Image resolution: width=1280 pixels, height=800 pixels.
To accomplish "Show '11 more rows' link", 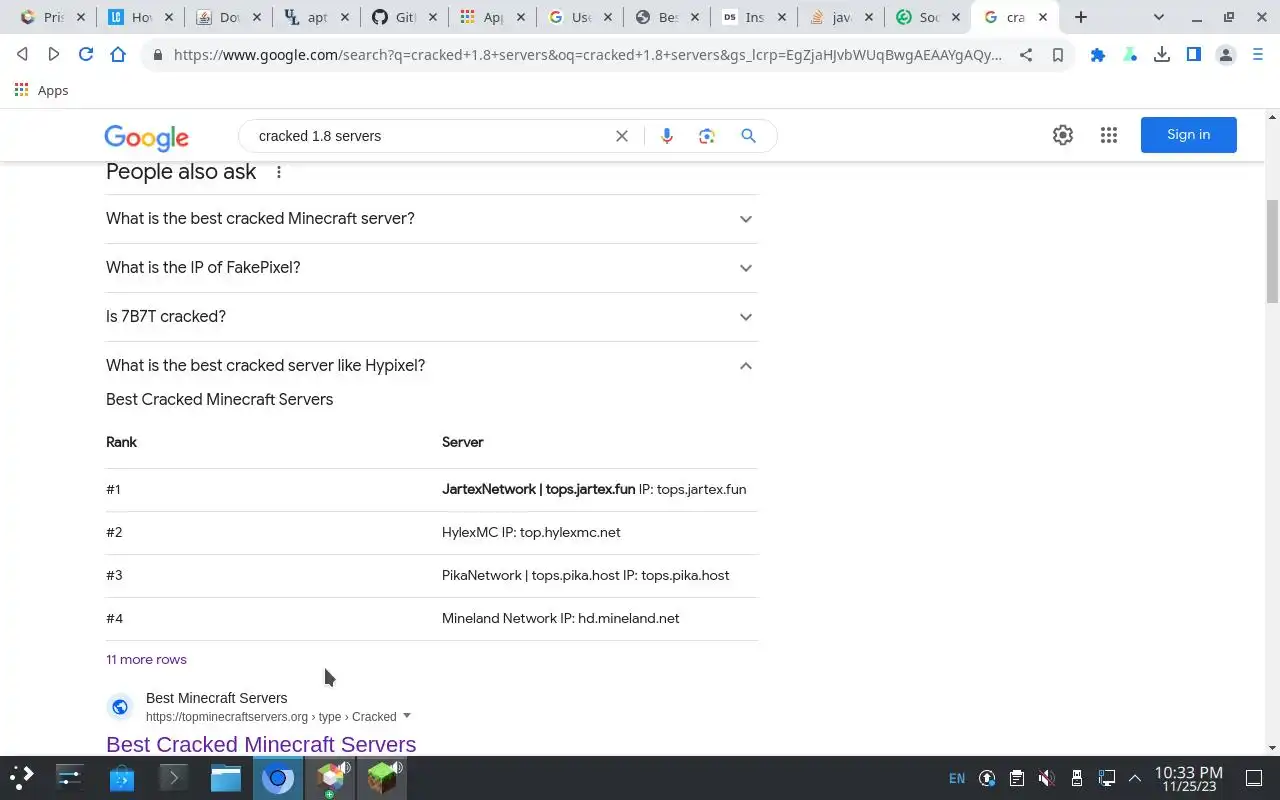I will [x=146, y=659].
